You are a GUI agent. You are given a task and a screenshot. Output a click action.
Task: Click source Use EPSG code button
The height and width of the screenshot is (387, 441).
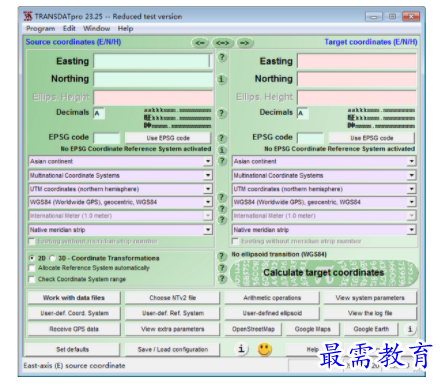tap(168, 138)
